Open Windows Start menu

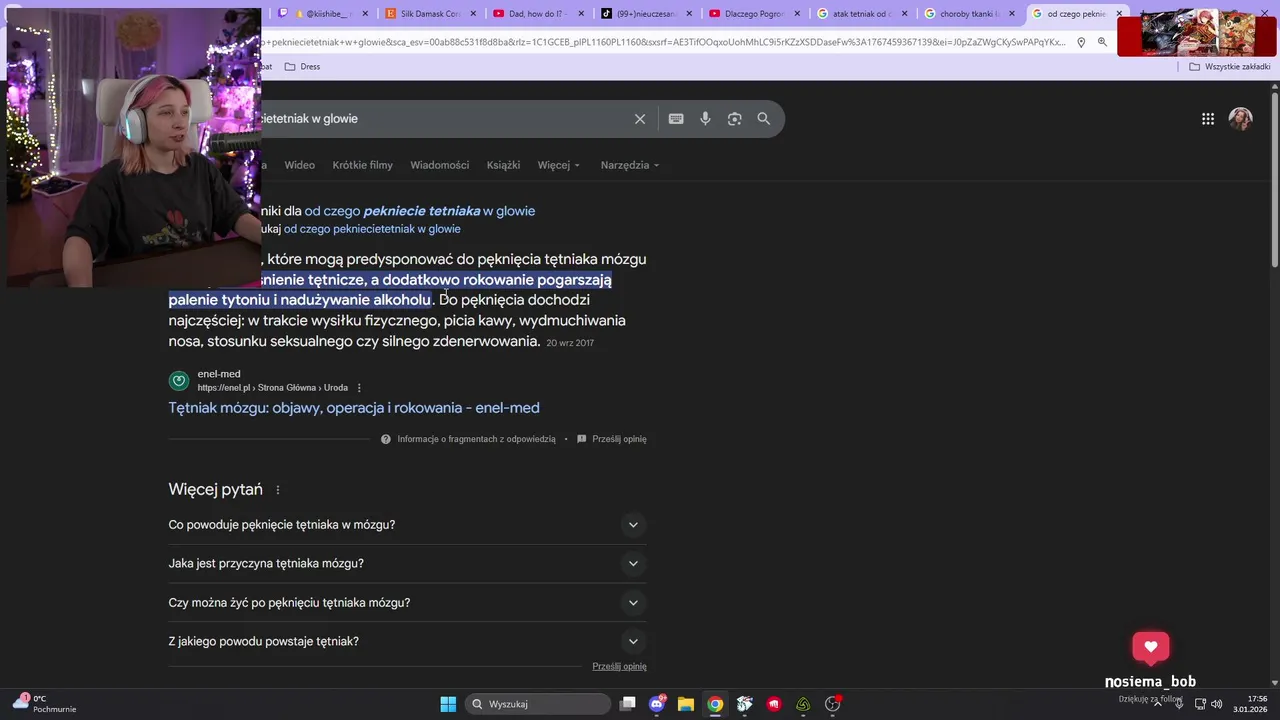pos(448,704)
